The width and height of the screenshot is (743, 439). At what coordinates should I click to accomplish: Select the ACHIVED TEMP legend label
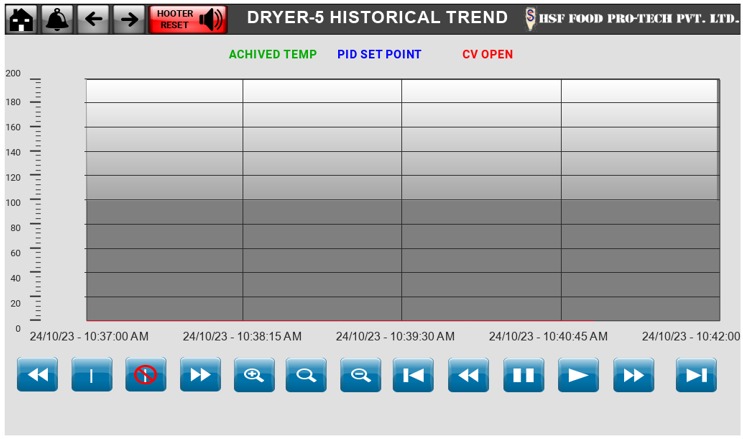click(273, 55)
